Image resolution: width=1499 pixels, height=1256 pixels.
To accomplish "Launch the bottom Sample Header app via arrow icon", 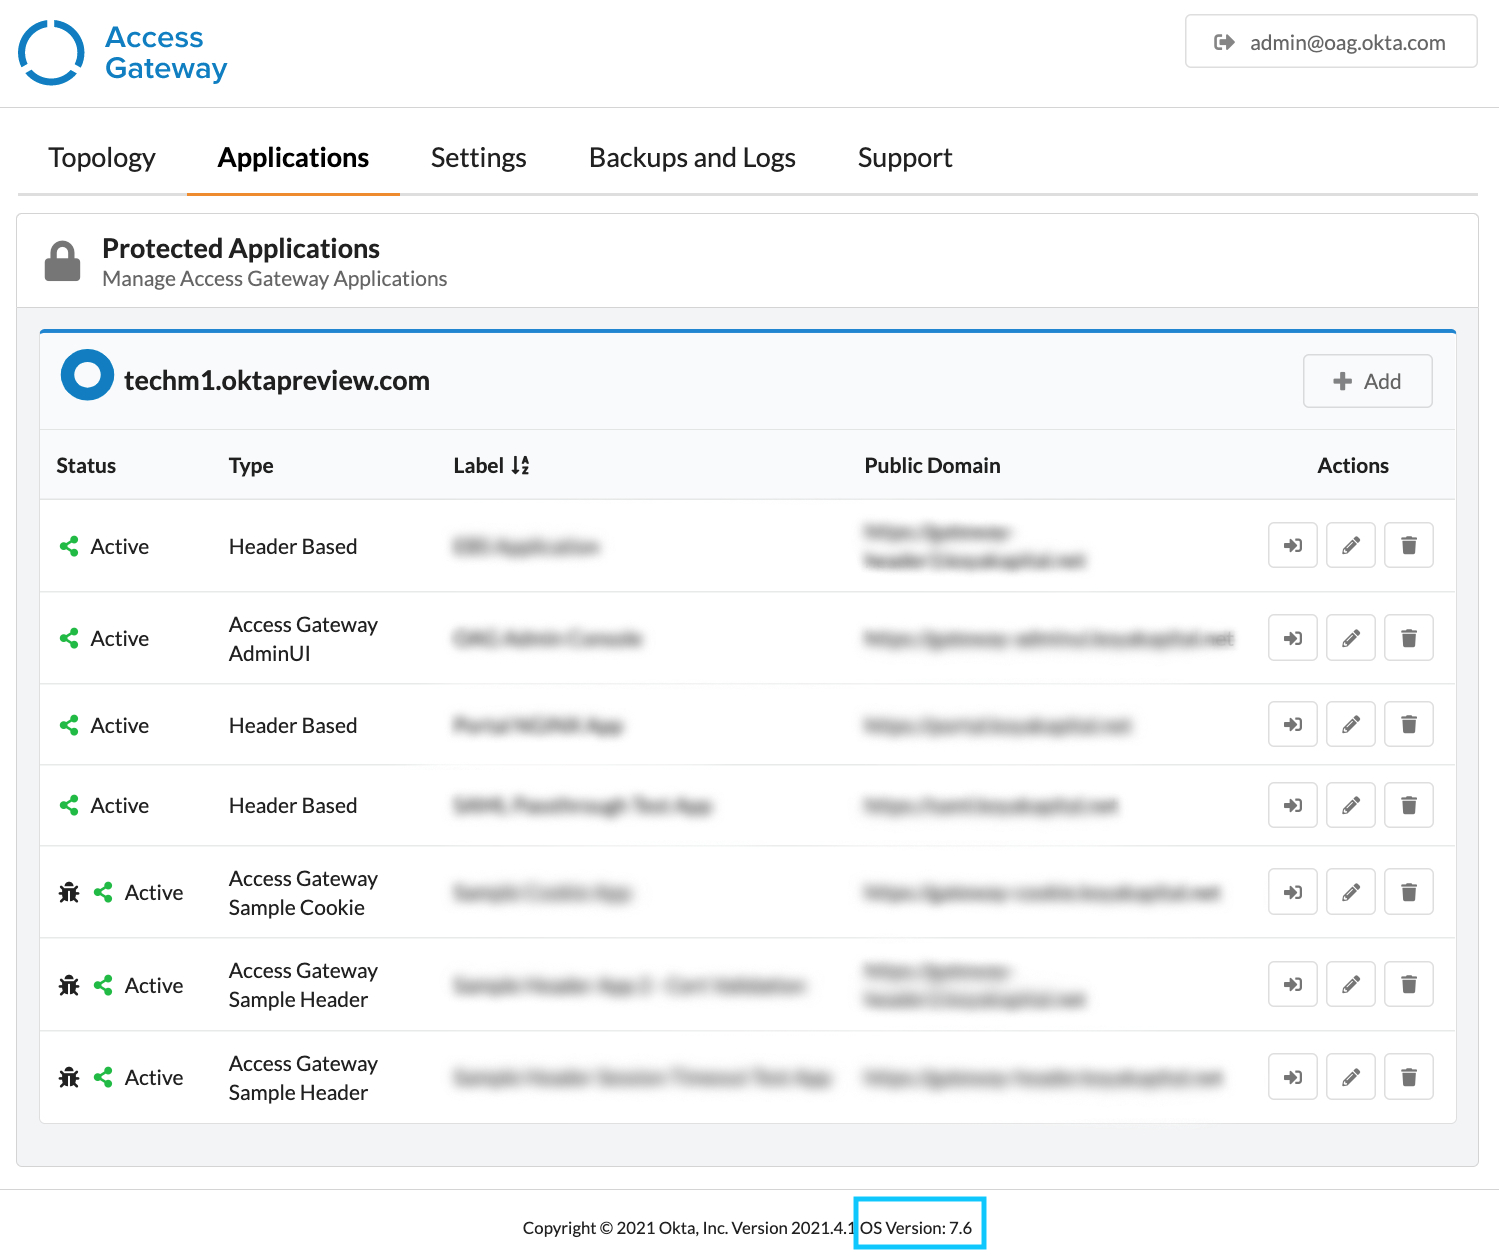I will pos(1292,1077).
